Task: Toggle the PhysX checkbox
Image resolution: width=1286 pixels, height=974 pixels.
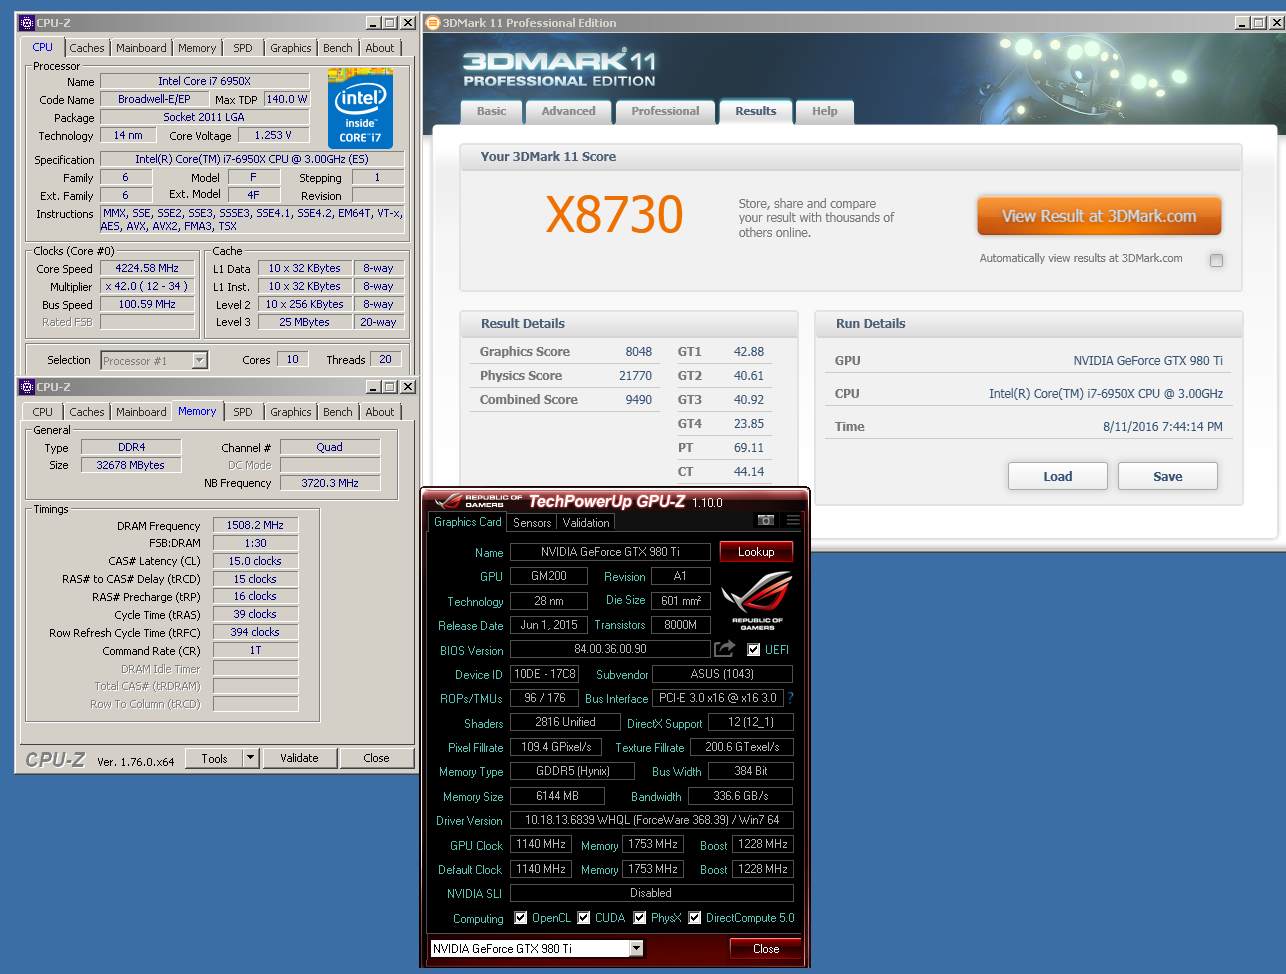Action: click(x=639, y=918)
